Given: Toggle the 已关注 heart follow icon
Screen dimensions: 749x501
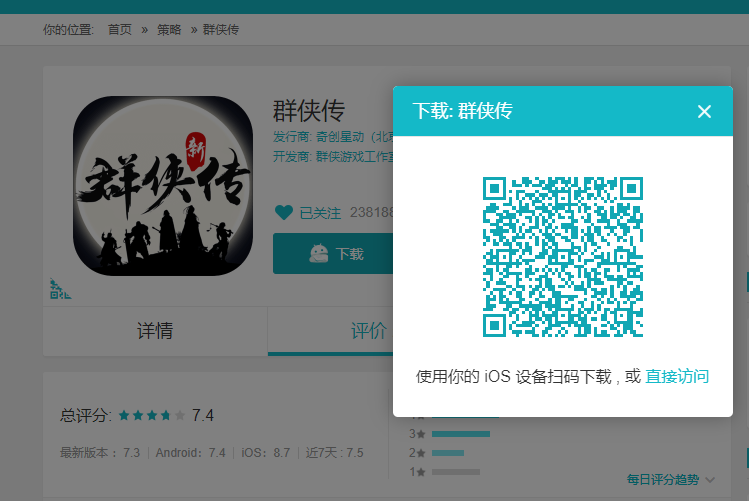Looking at the screenshot, I should (284, 213).
